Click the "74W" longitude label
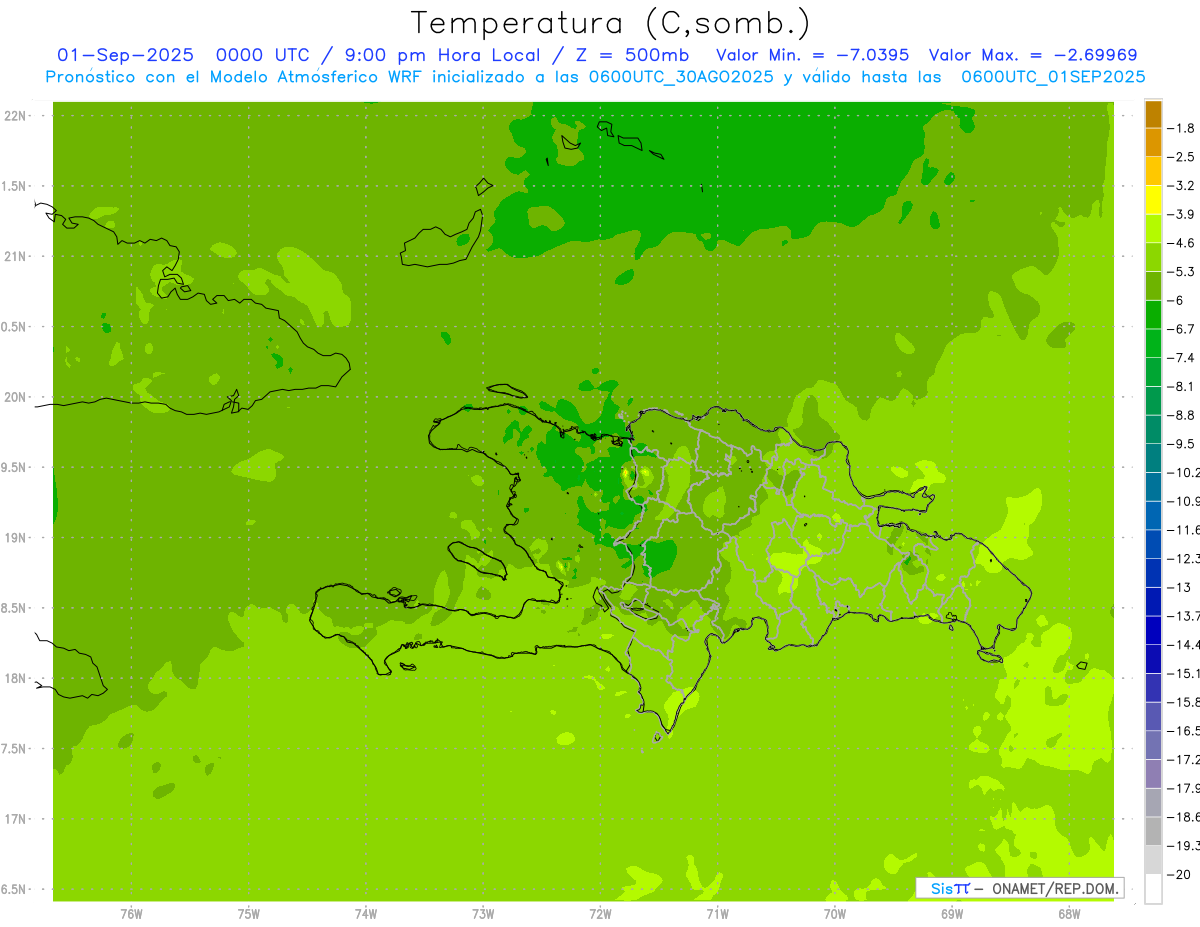The width and height of the screenshot is (1200, 927). [366, 914]
